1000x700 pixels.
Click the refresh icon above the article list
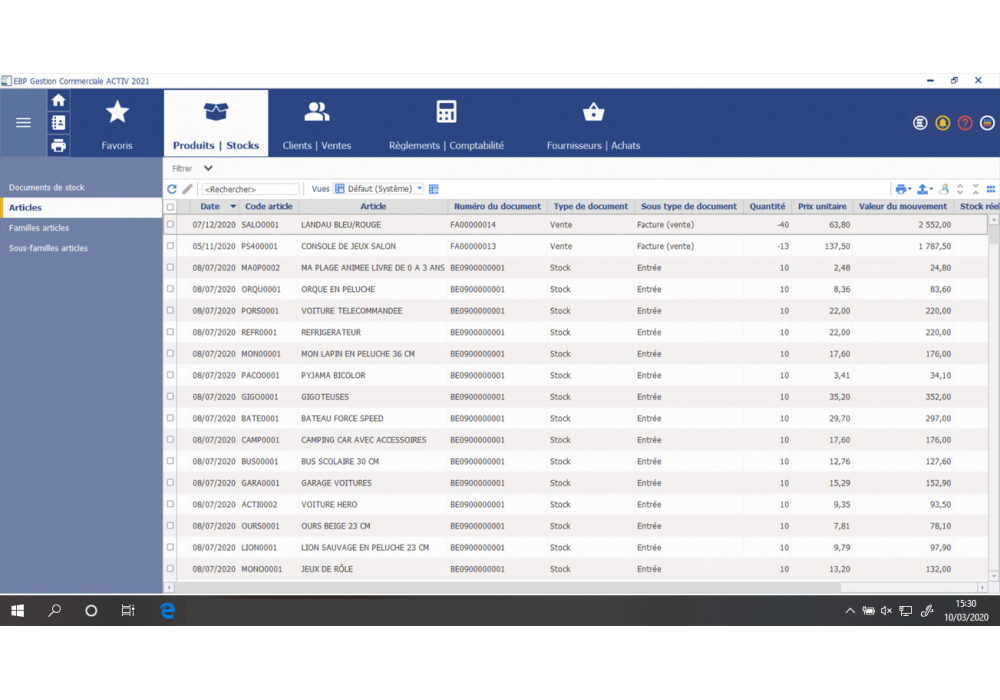(171, 188)
